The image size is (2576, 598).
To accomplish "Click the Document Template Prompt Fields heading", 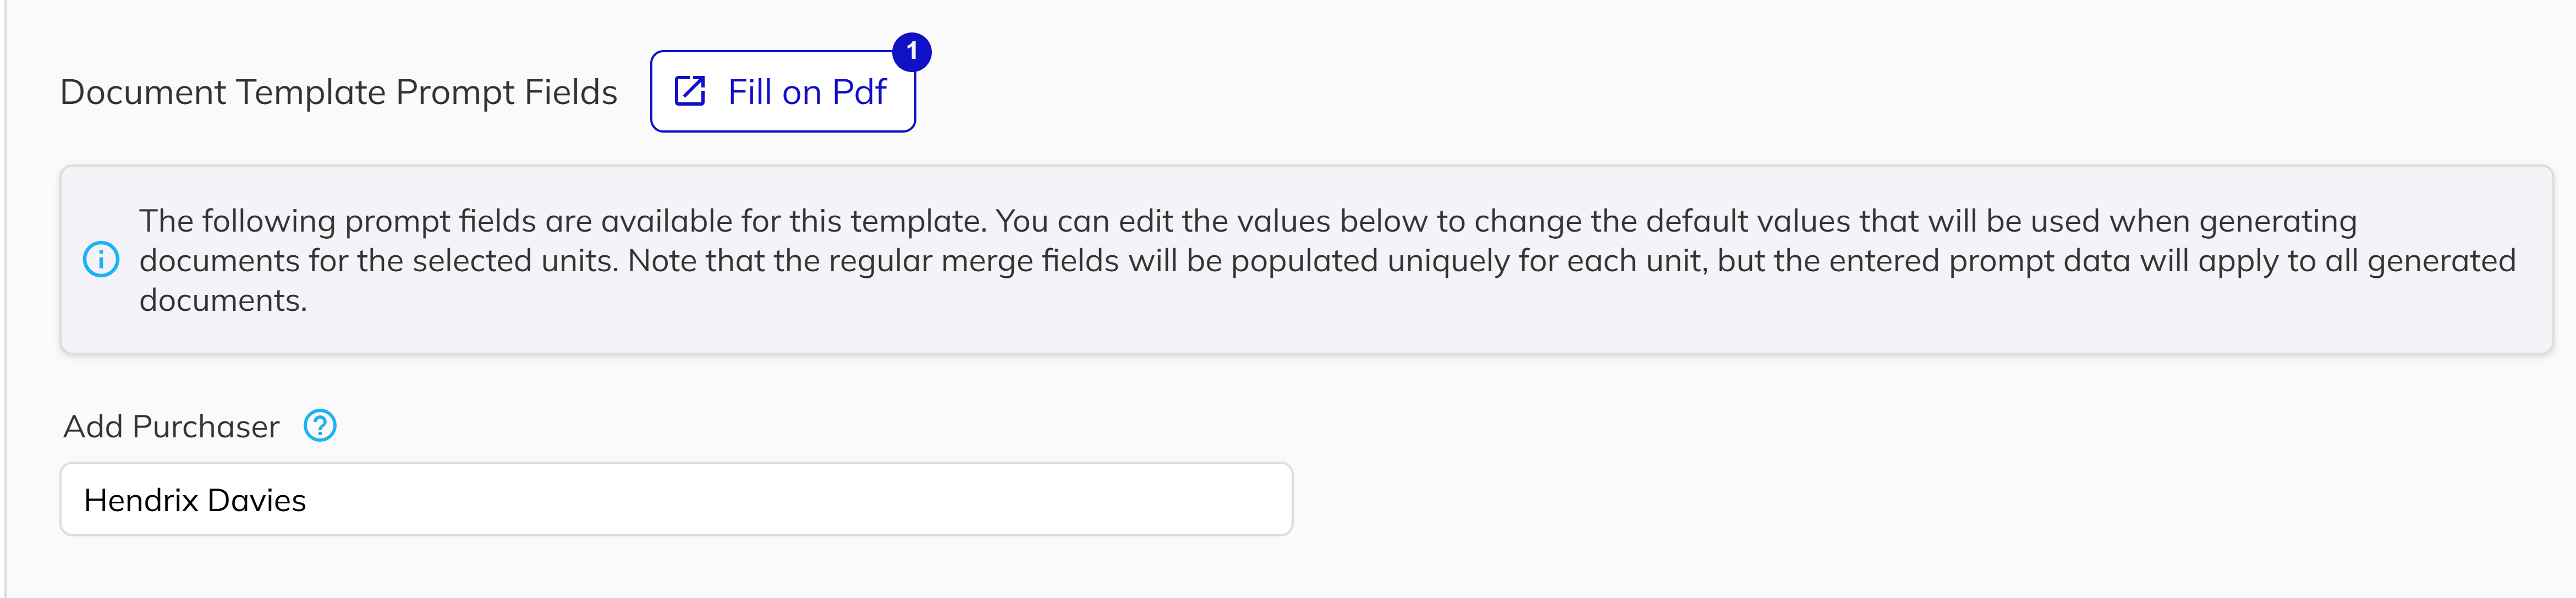I will point(340,91).
